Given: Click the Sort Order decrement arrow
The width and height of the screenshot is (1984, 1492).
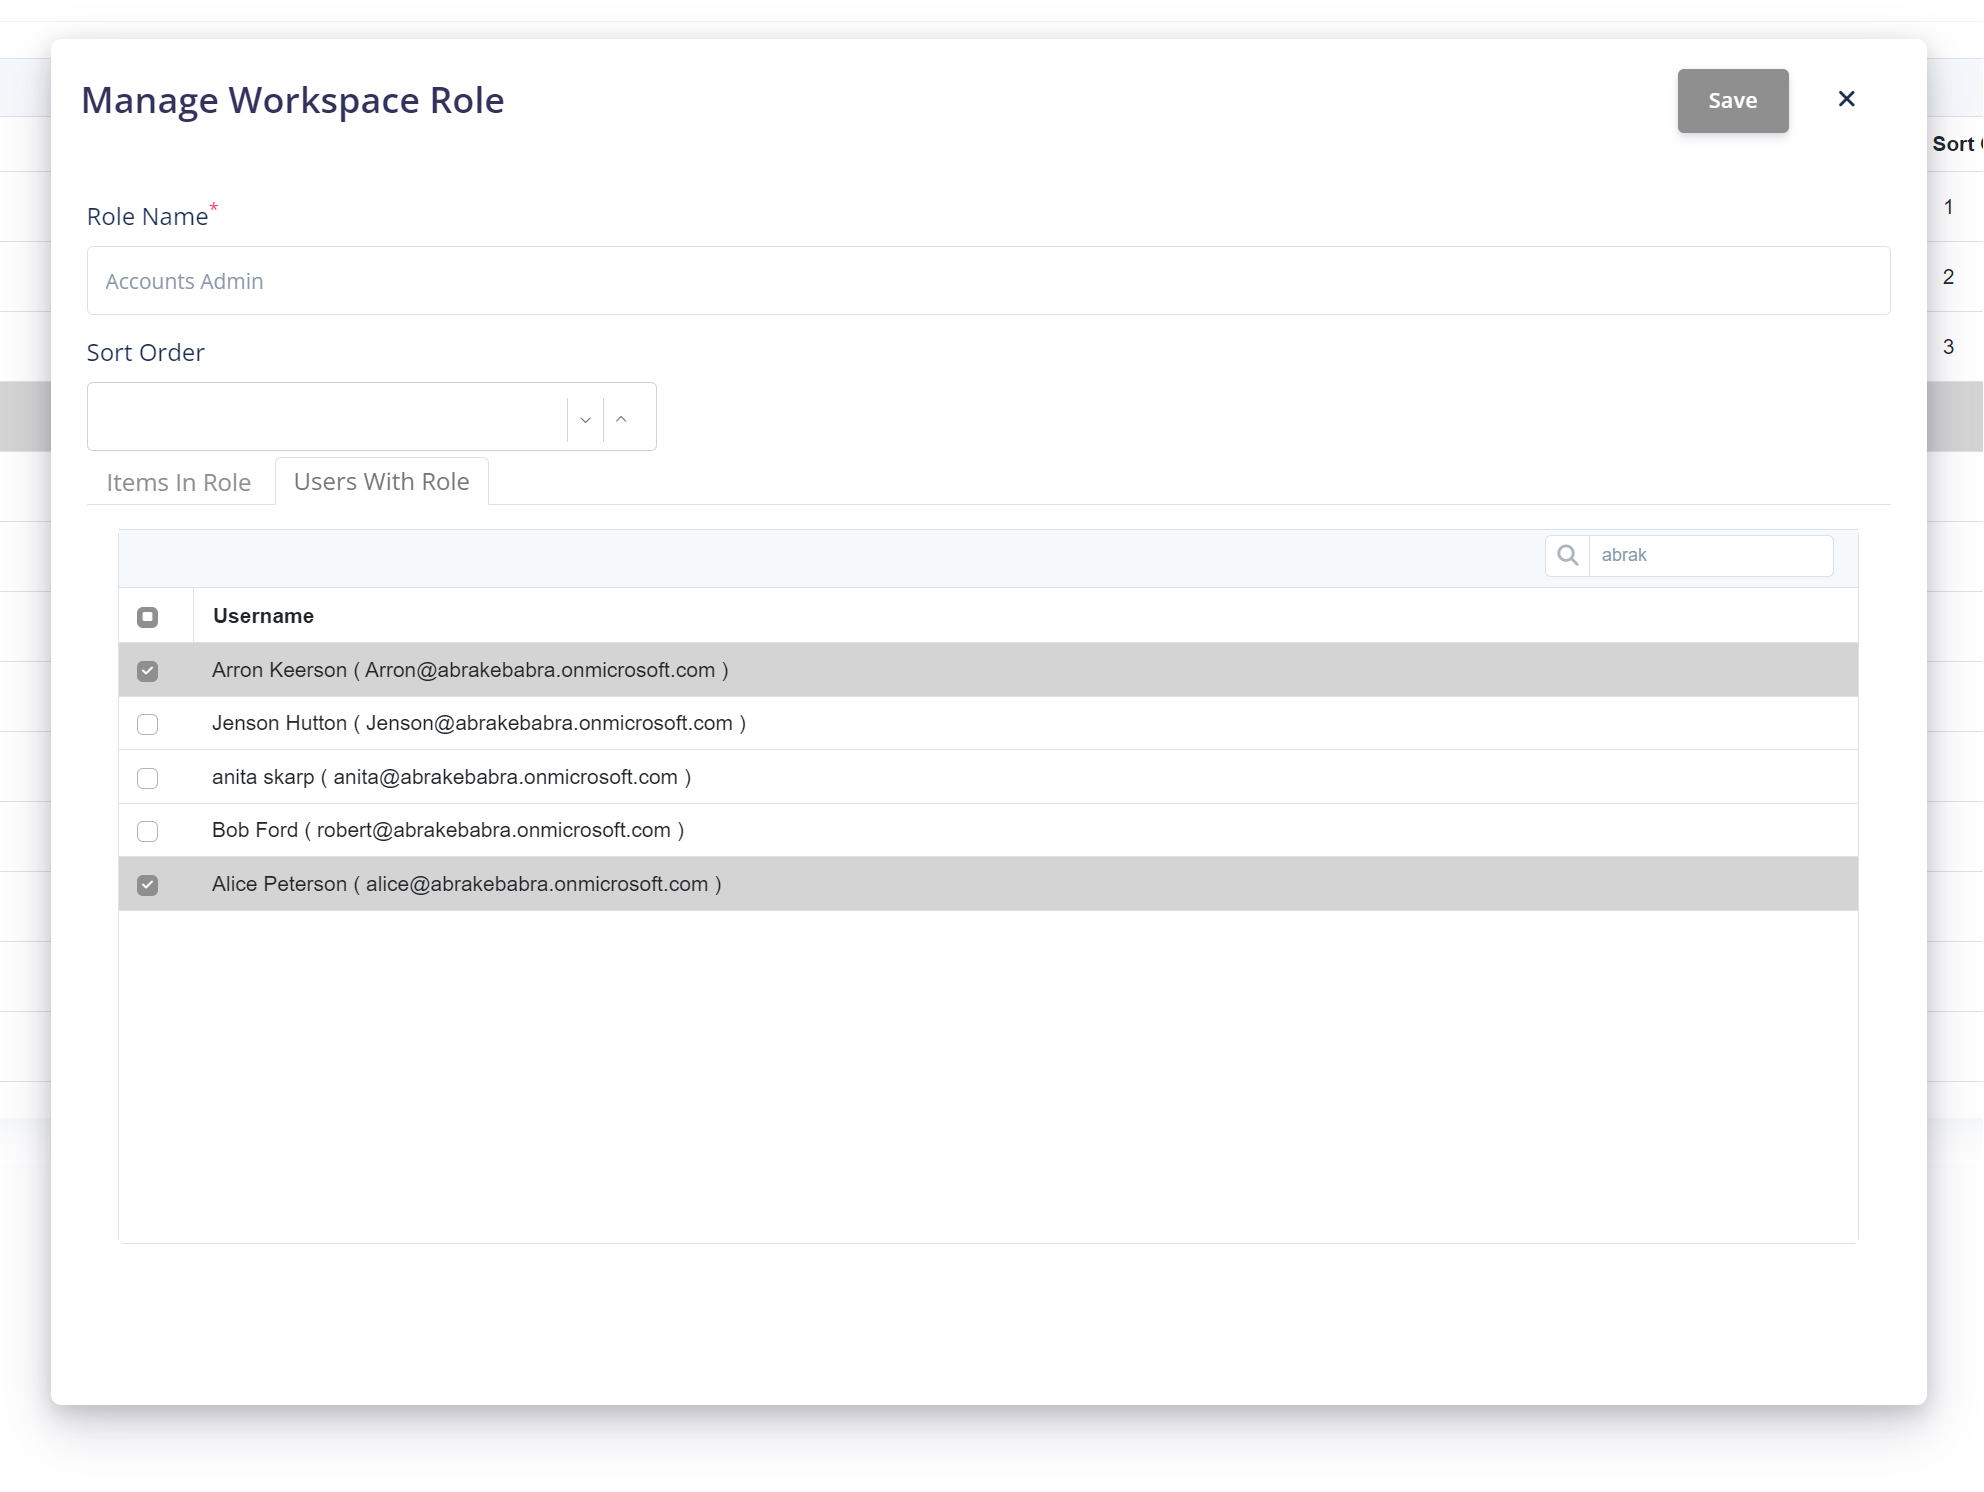Looking at the screenshot, I should click(585, 419).
